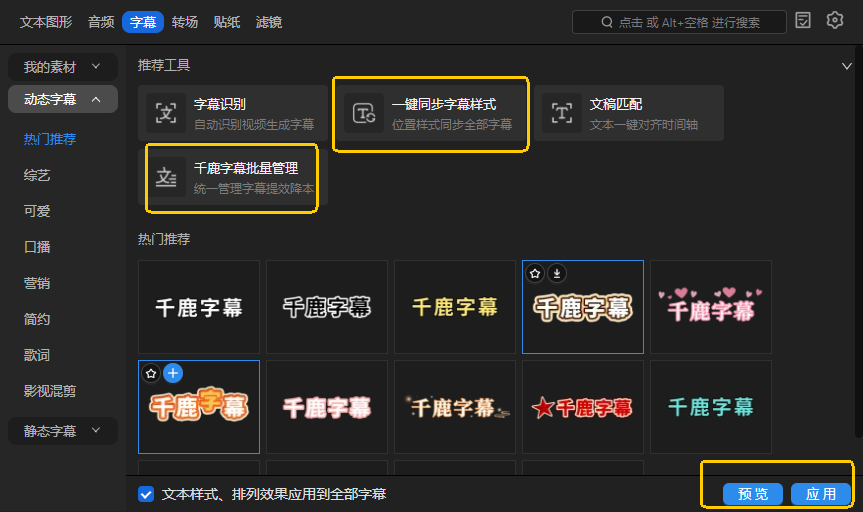The width and height of the screenshot is (863, 512).
Task: Choose the teal text subtitle style
Action: coord(711,407)
